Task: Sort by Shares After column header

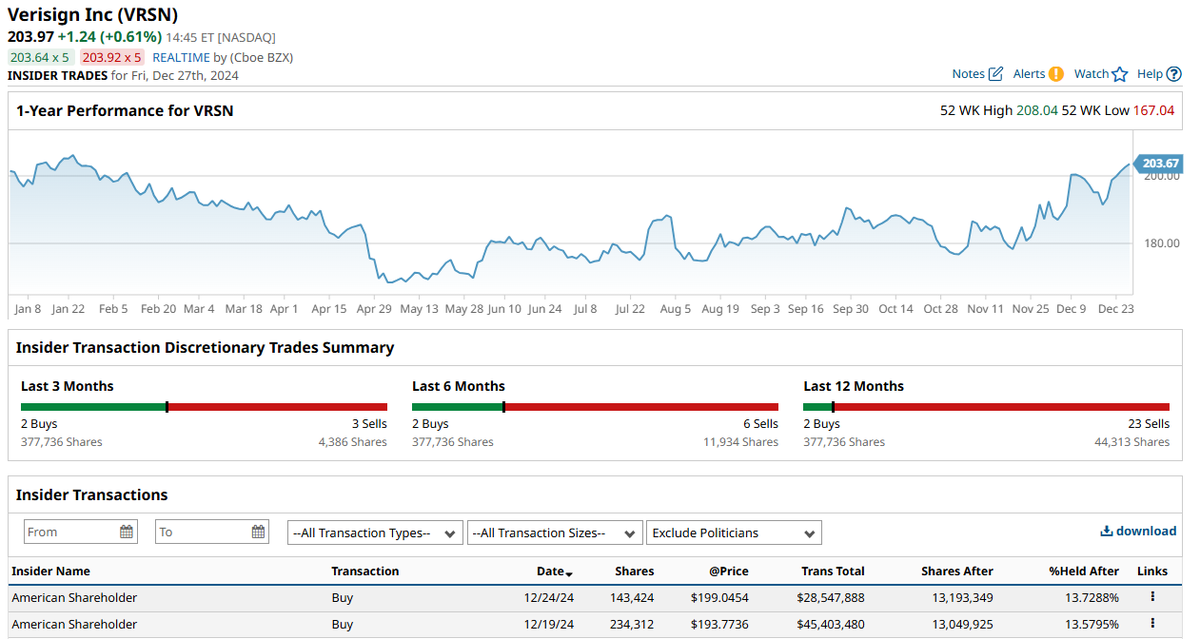Action: tap(957, 571)
